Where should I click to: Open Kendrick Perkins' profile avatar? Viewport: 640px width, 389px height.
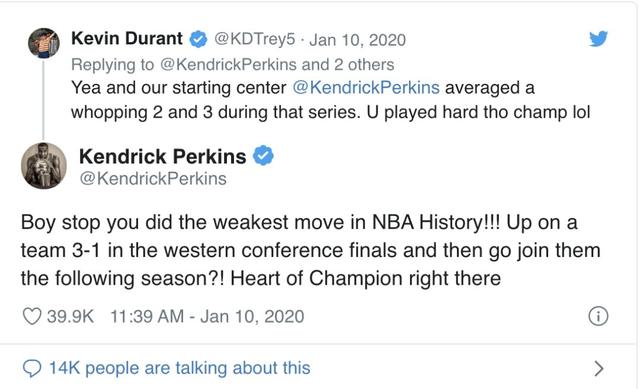click(x=44, y=165)
